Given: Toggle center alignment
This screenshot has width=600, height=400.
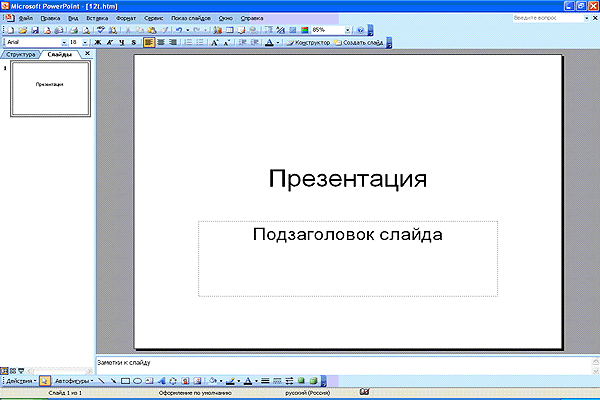Looking at the screenshot, I should 161,42.
